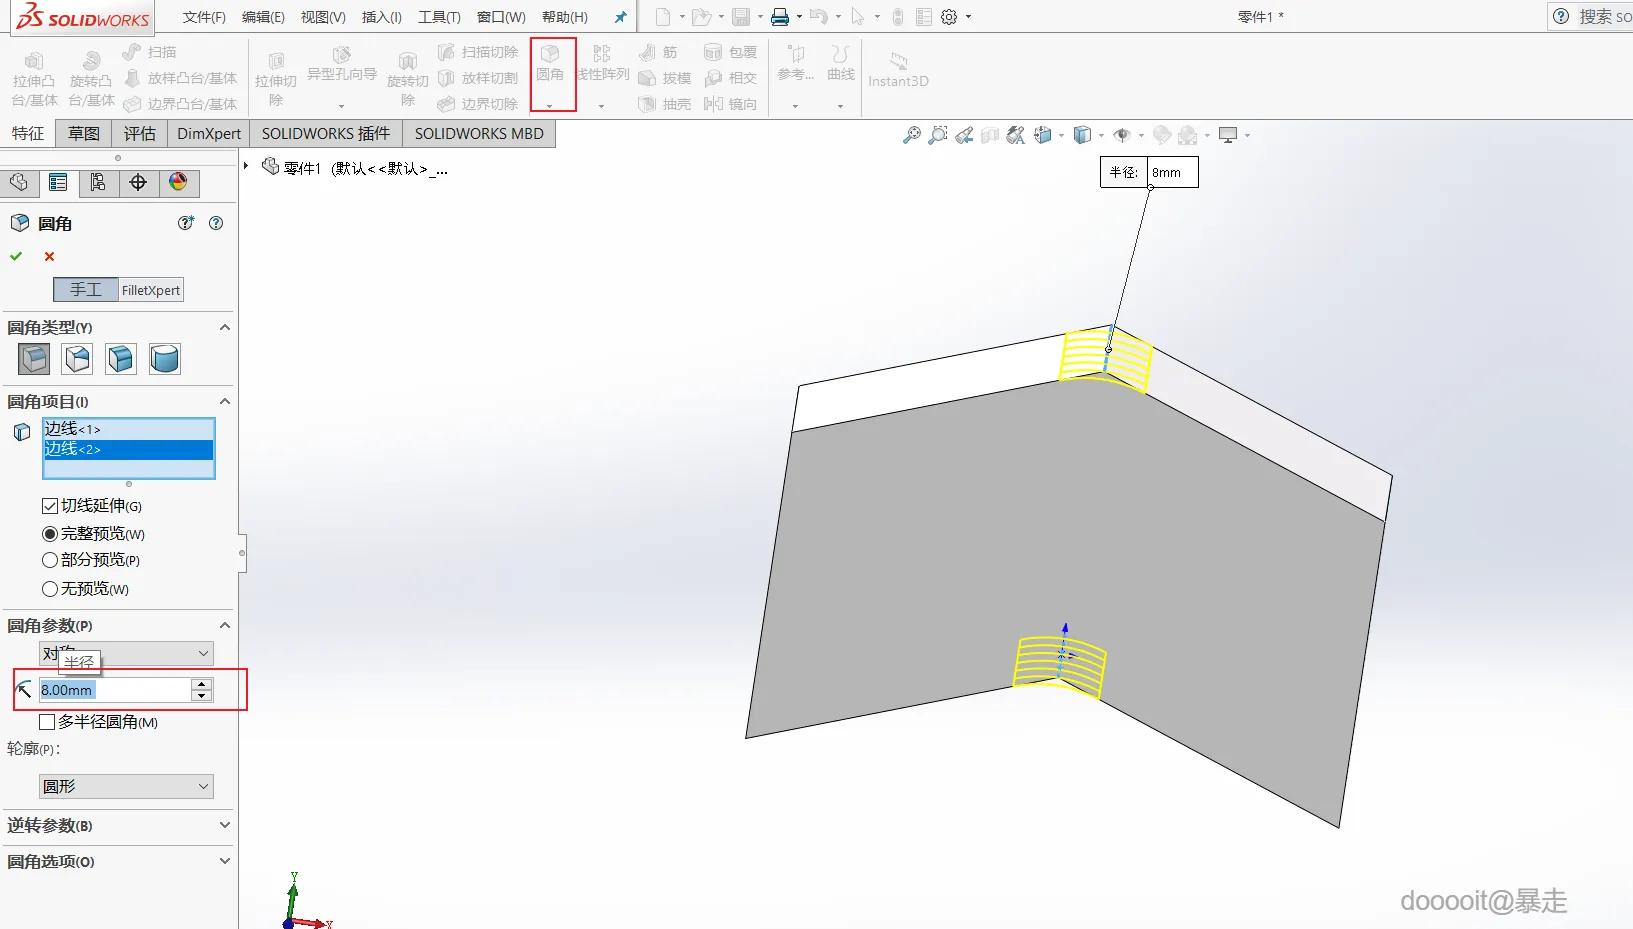Open the Hole Wizard (异型孔向导) tool

(341, 64)
